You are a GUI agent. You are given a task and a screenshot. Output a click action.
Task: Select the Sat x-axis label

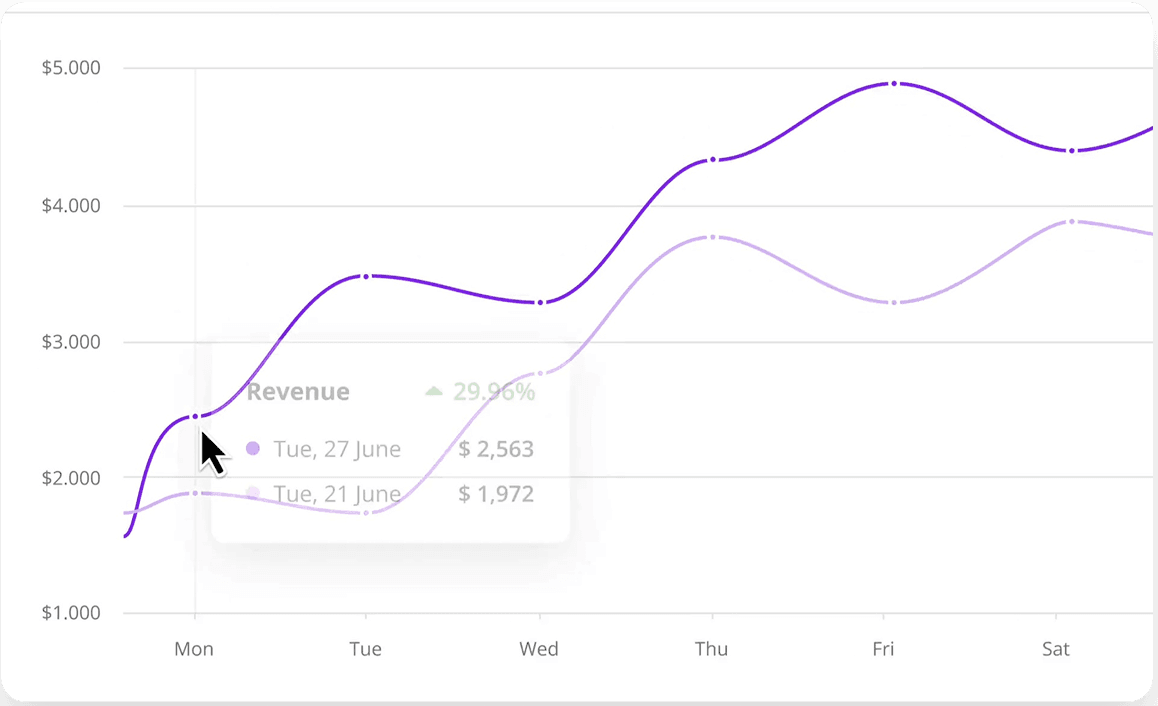pos(1056,649)
